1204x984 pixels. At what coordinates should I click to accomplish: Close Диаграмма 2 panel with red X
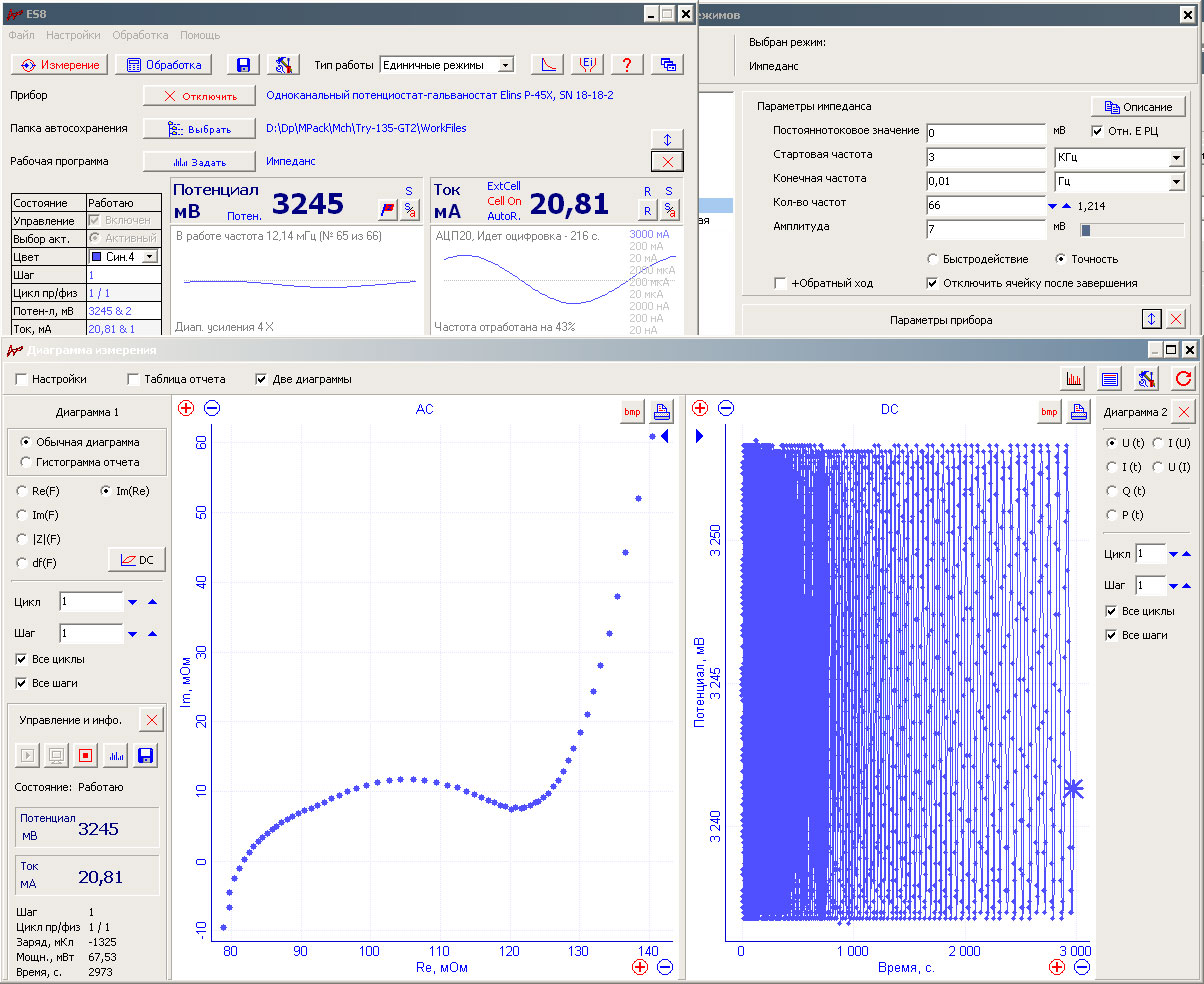1184,411
